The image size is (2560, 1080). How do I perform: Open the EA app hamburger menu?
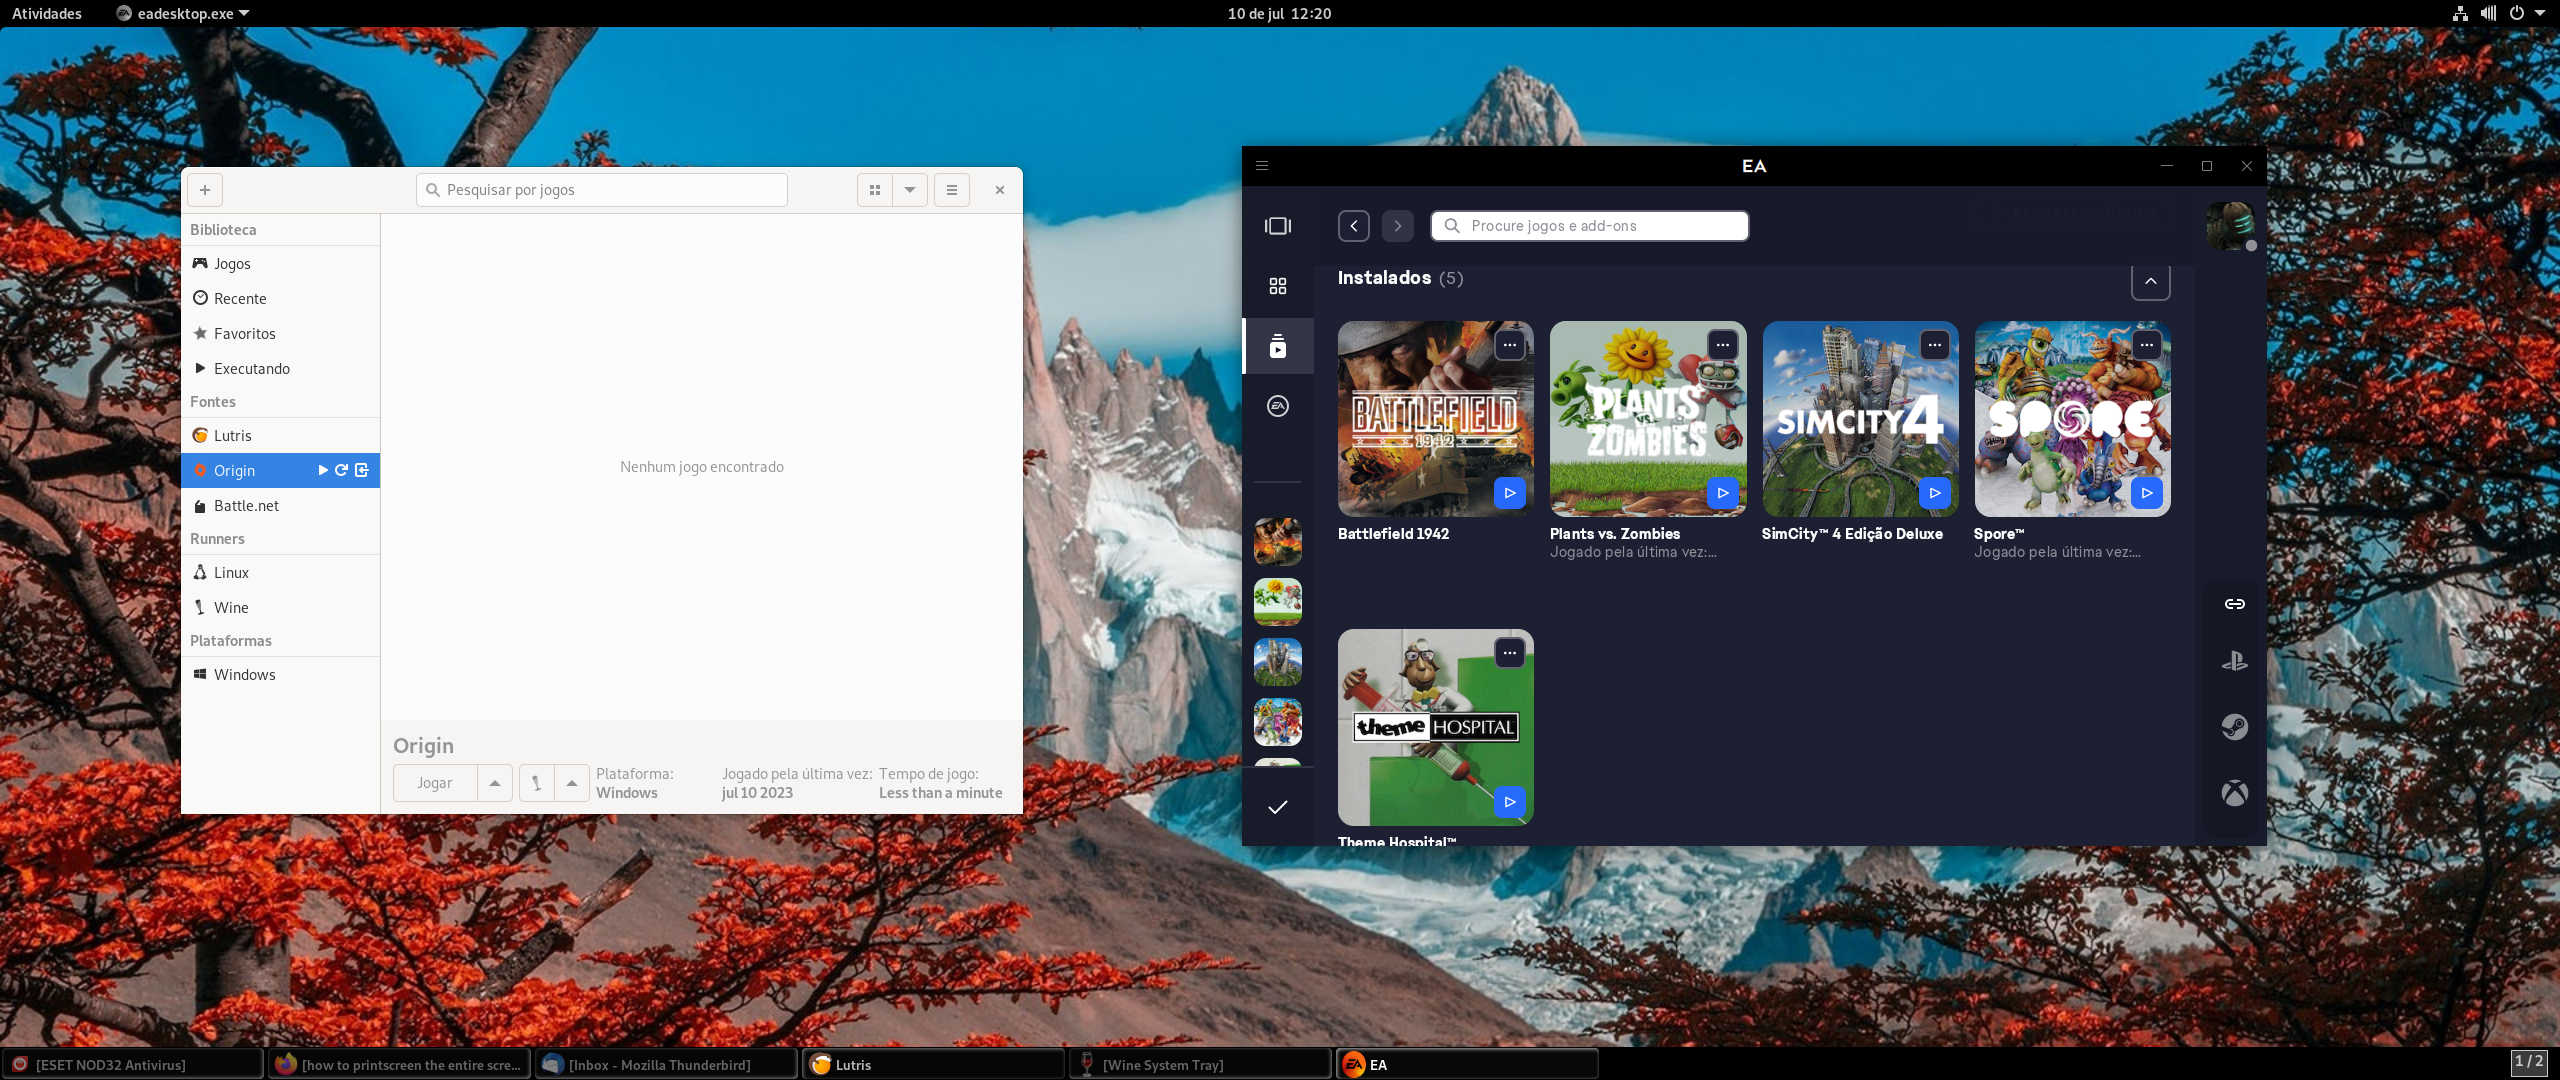coord(1262,166)
